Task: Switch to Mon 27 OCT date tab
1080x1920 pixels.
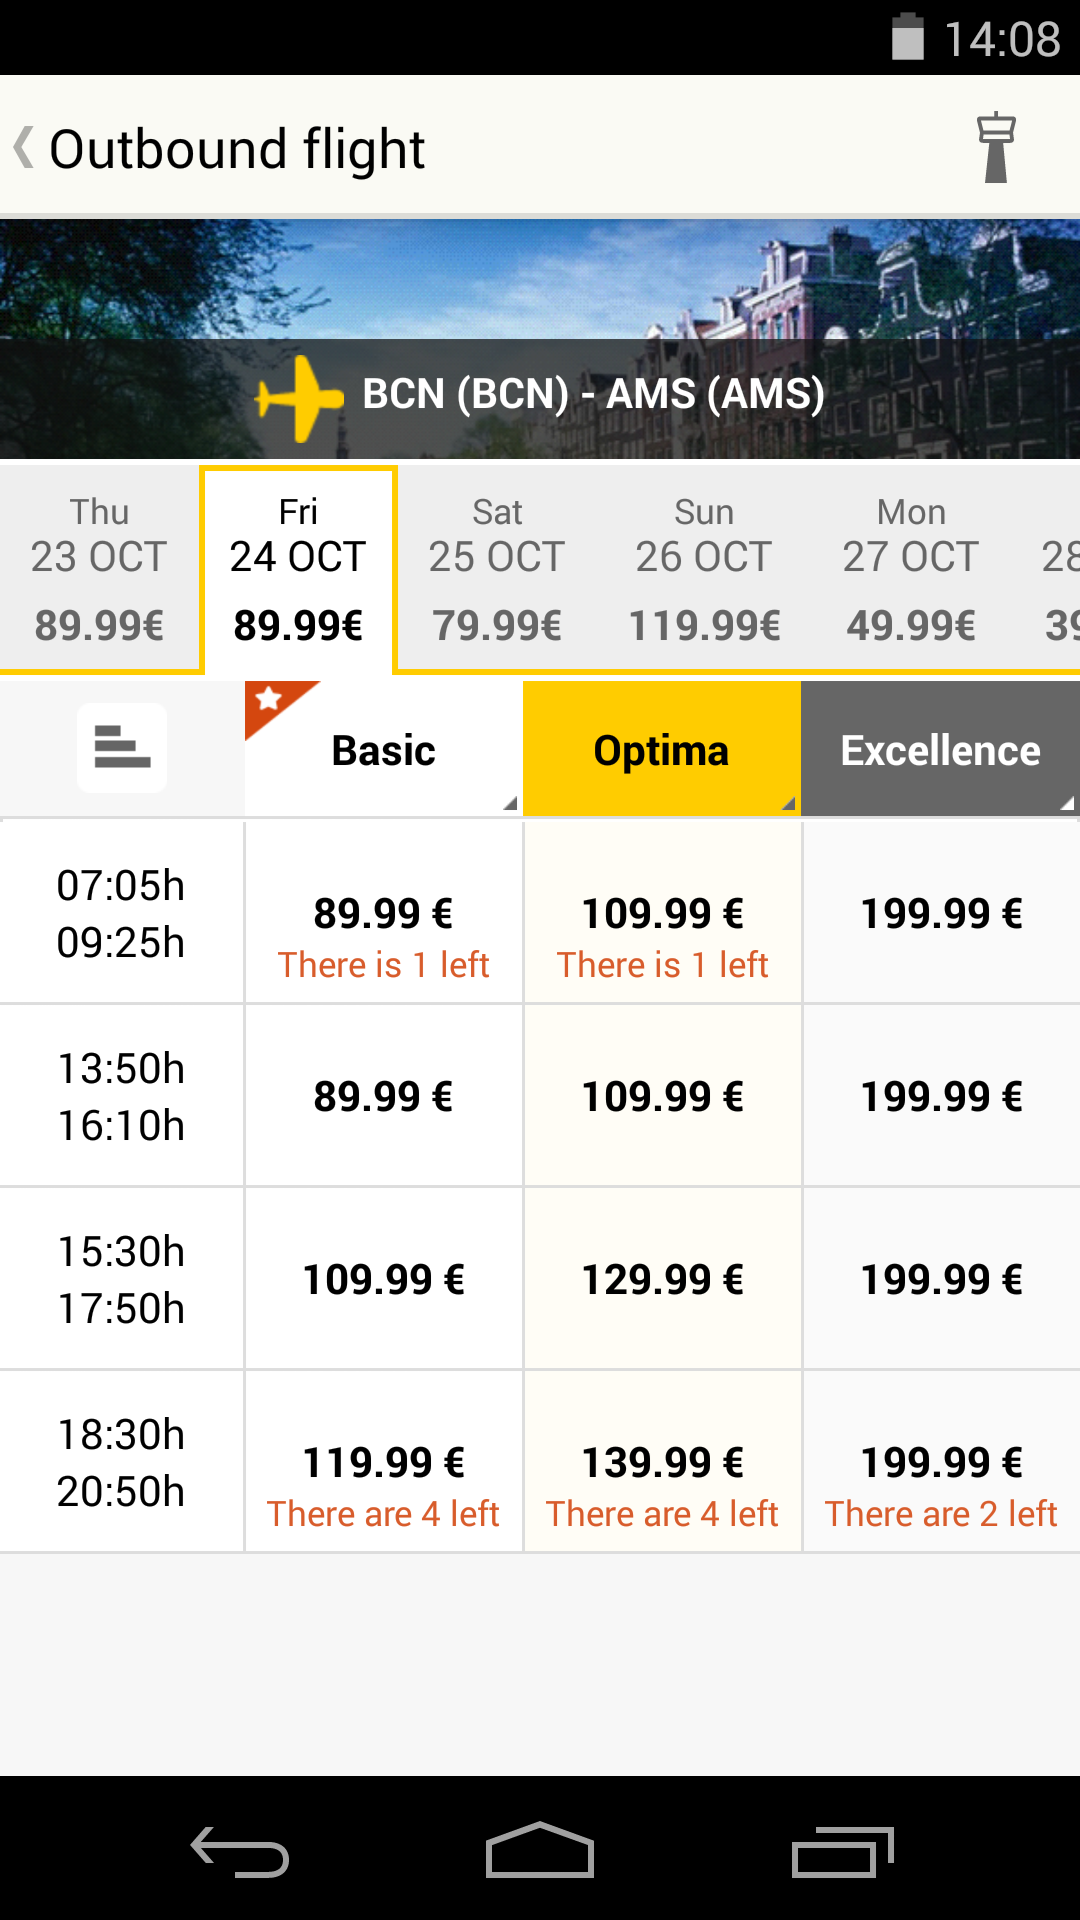Action: [x=910, y=568]
